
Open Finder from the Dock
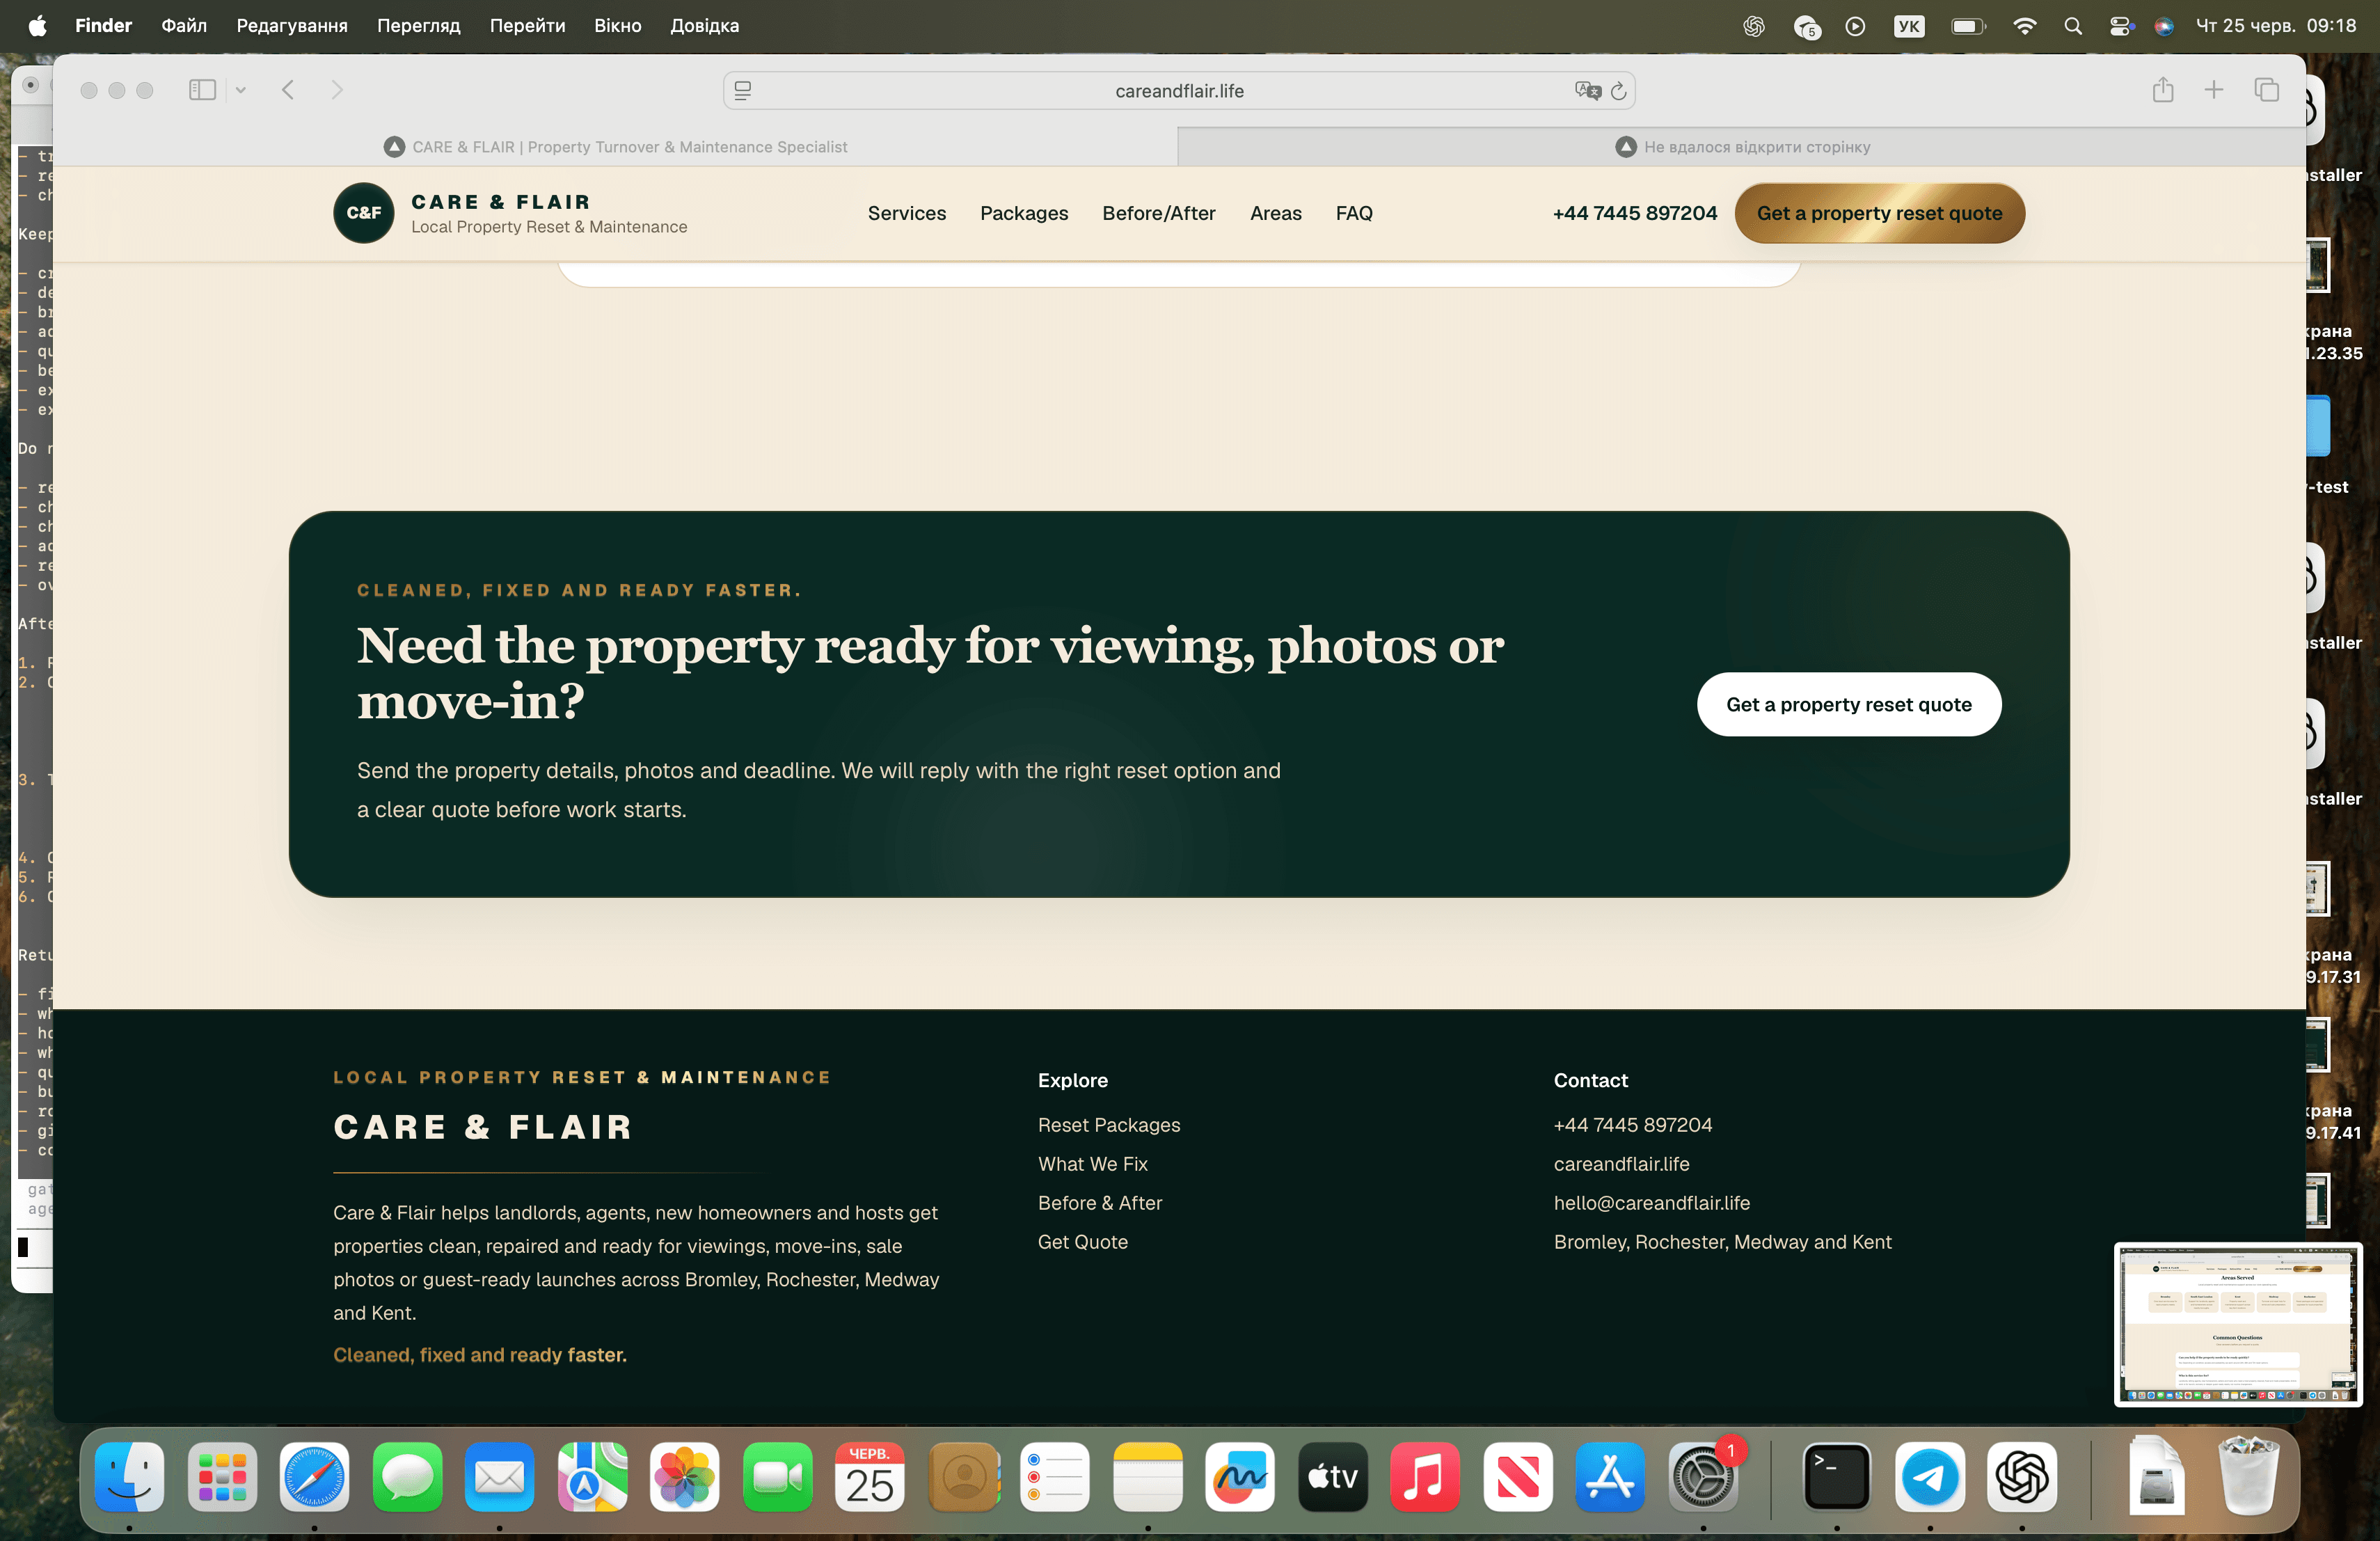130,1477
